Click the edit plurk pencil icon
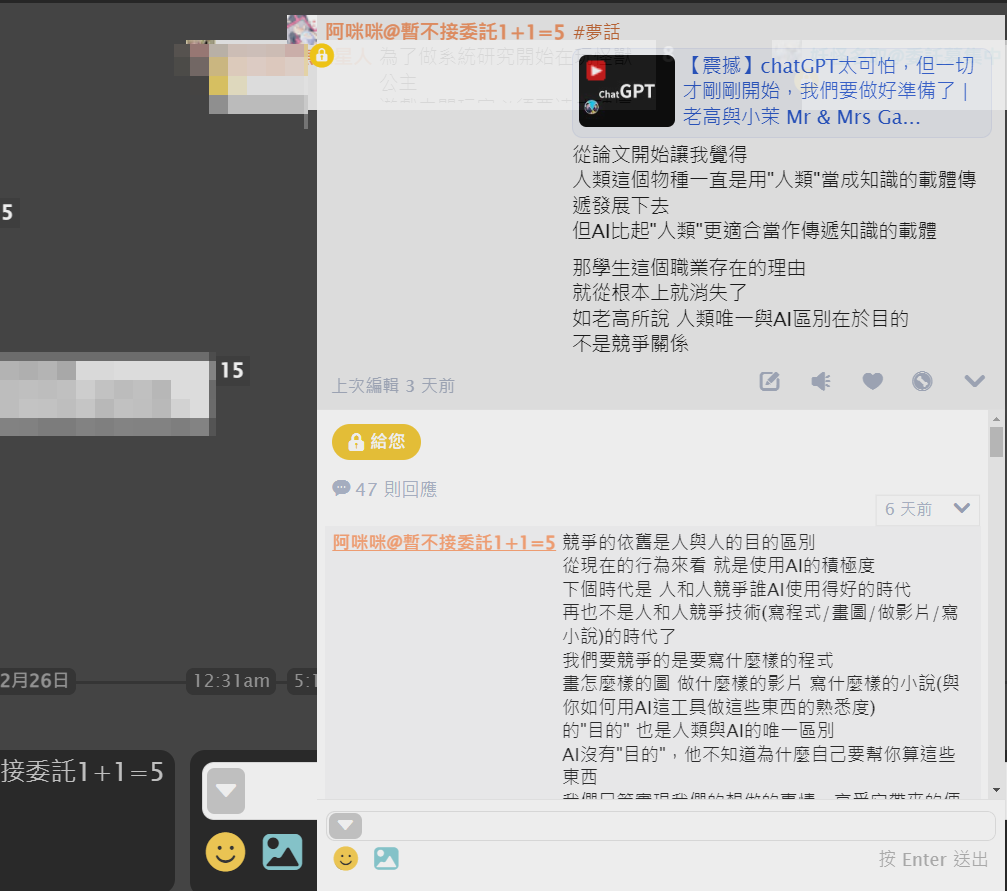Image resolution: width=1007 pixels, height=891 pixels. (x=769, y=382)
